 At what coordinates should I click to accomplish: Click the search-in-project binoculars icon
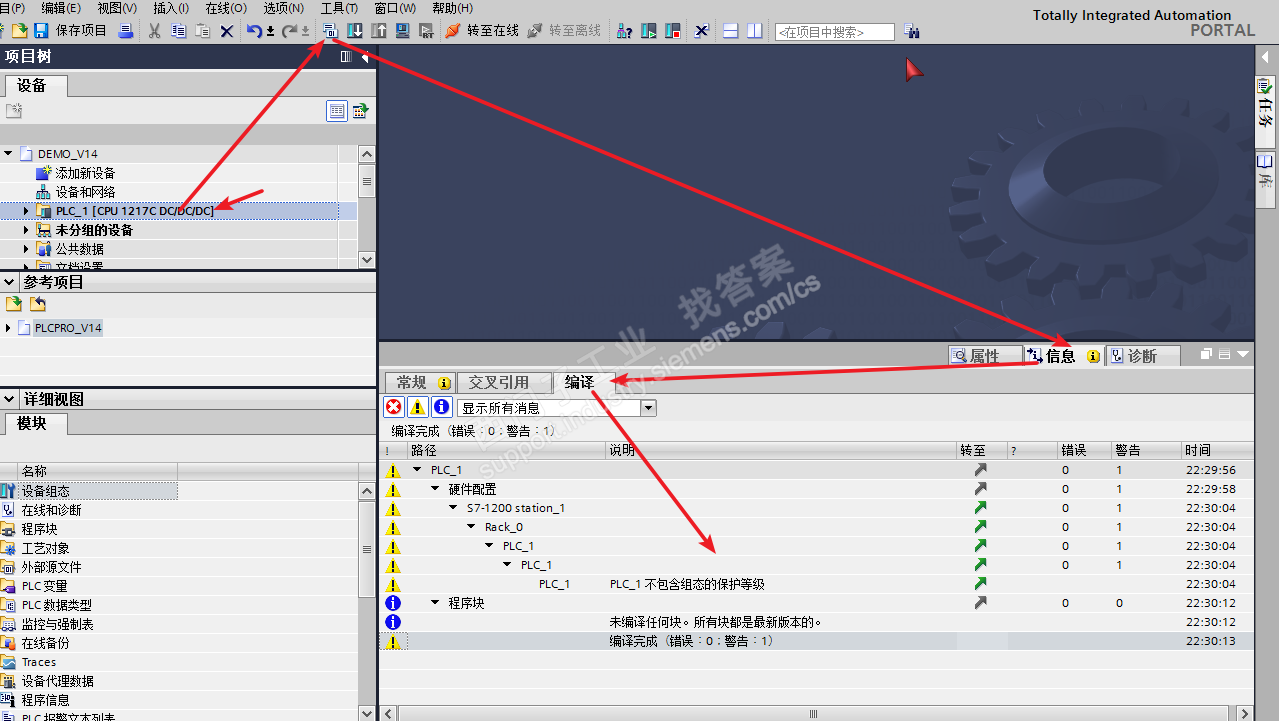click(x=911, y=31)
